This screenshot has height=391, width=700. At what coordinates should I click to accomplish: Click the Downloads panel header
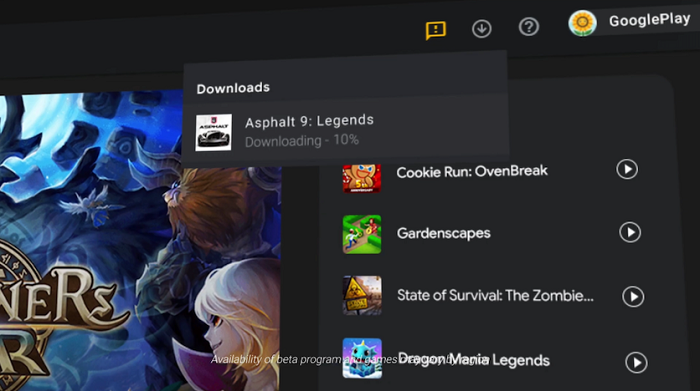pos(233,88)
